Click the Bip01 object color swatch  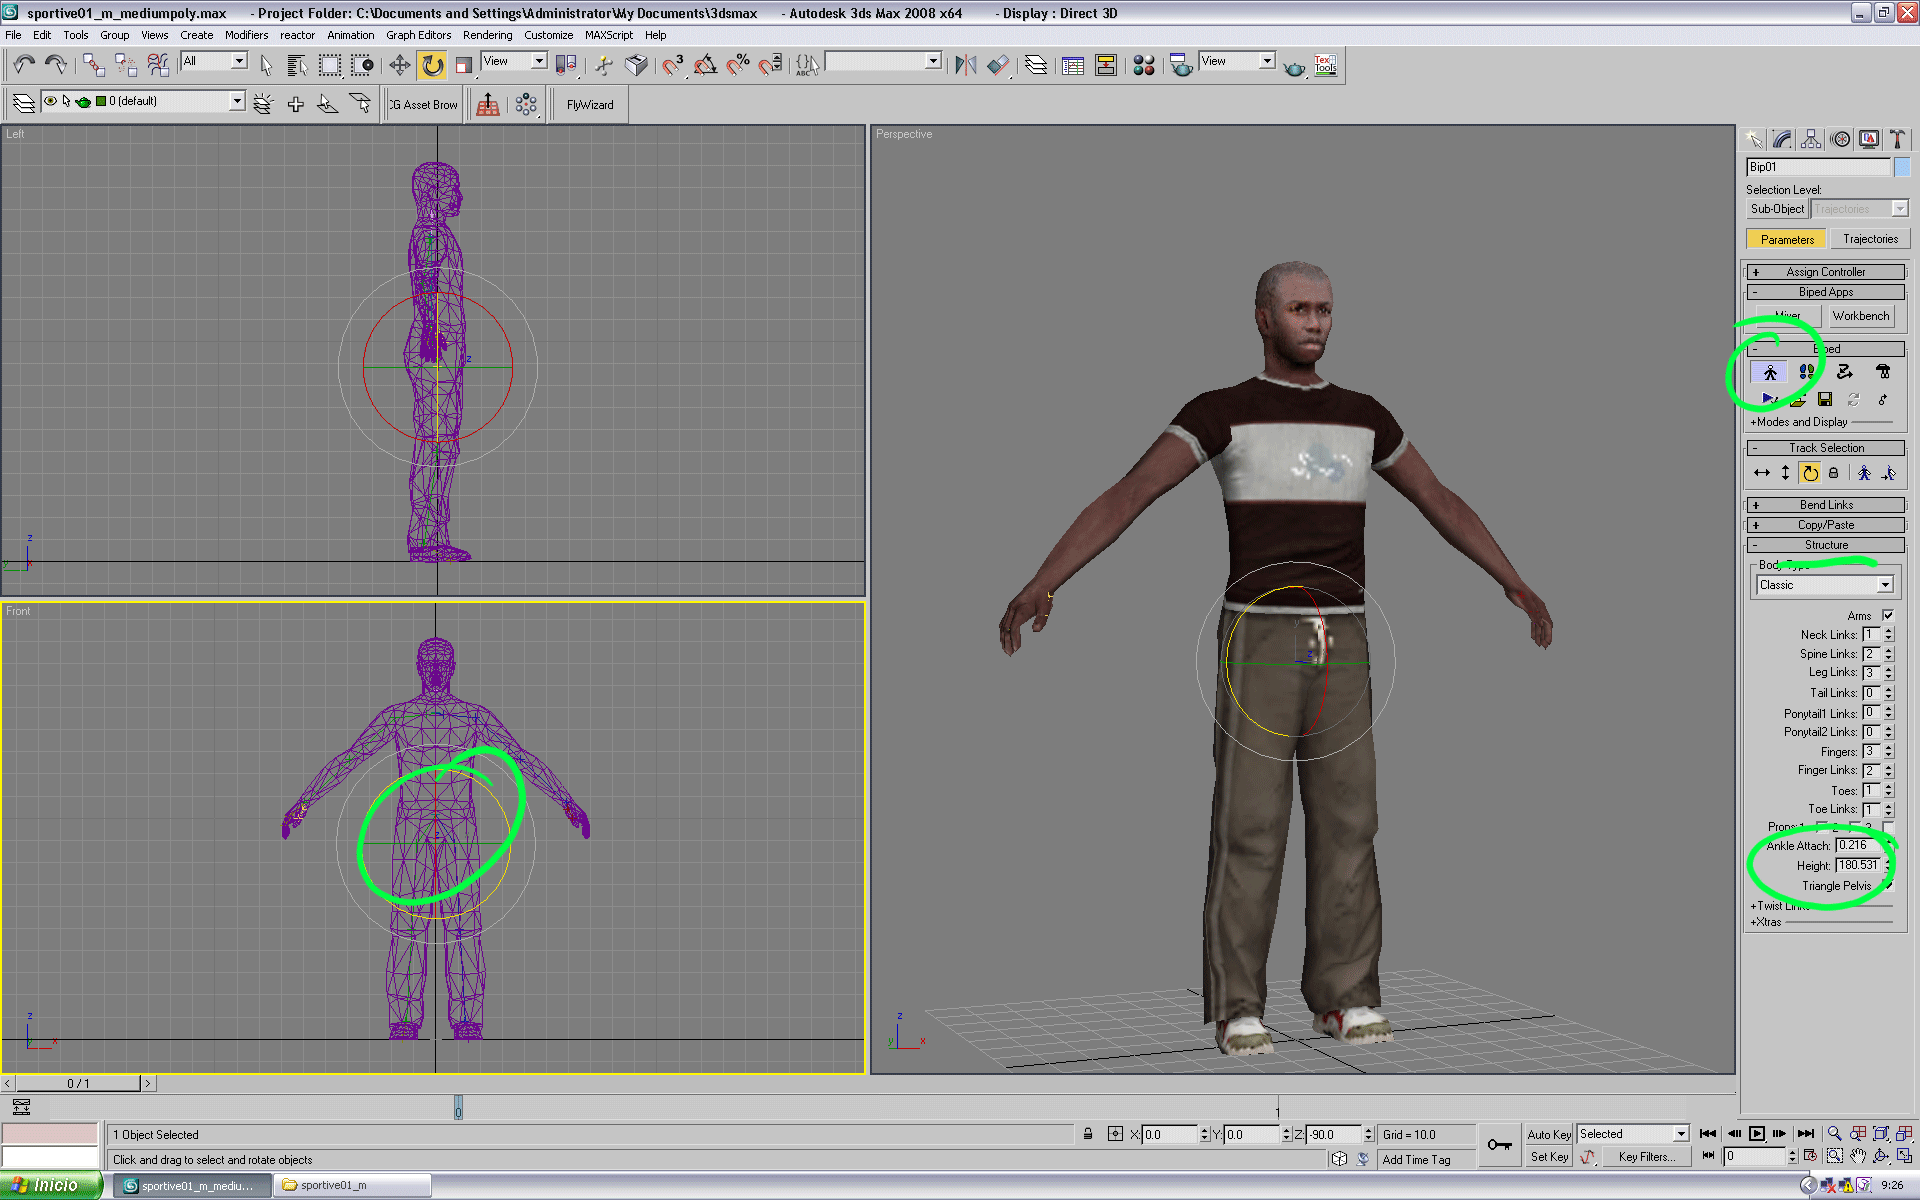pyautogui.click(x=1901, y=167)
